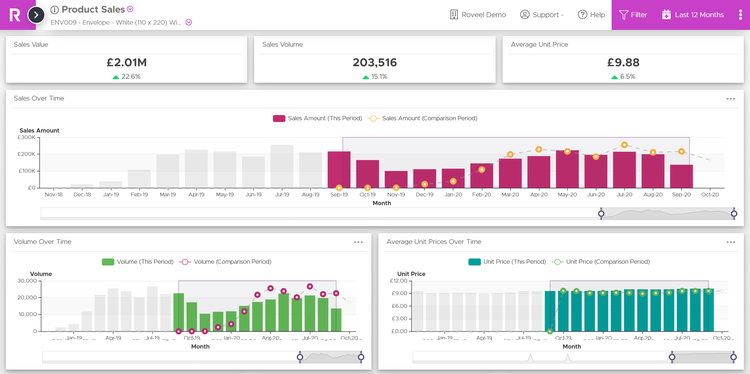
Task: Click the Roveel R logo icon
Action: click(x=14, y=15)
